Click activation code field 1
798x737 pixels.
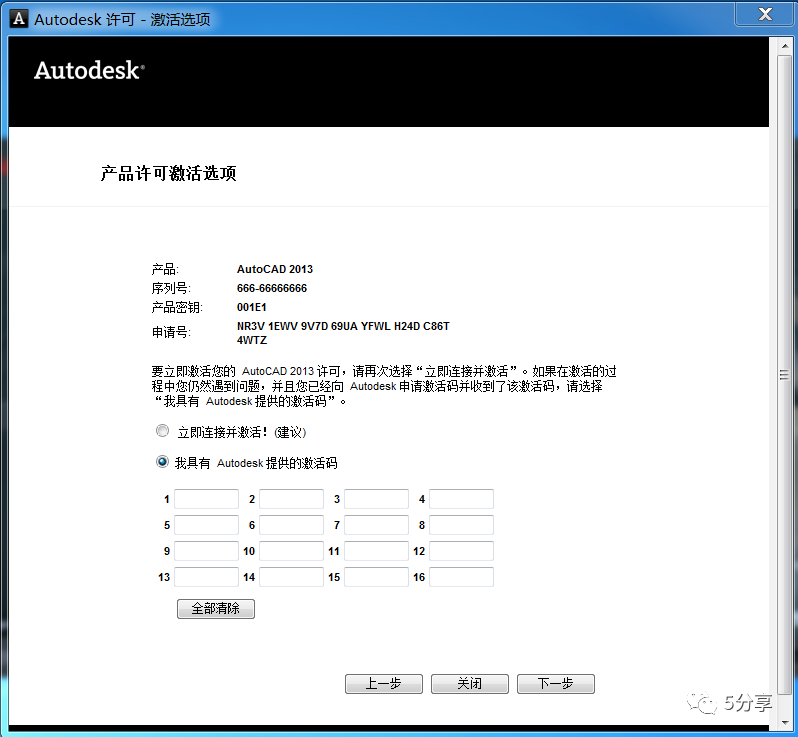pos(207,499)
